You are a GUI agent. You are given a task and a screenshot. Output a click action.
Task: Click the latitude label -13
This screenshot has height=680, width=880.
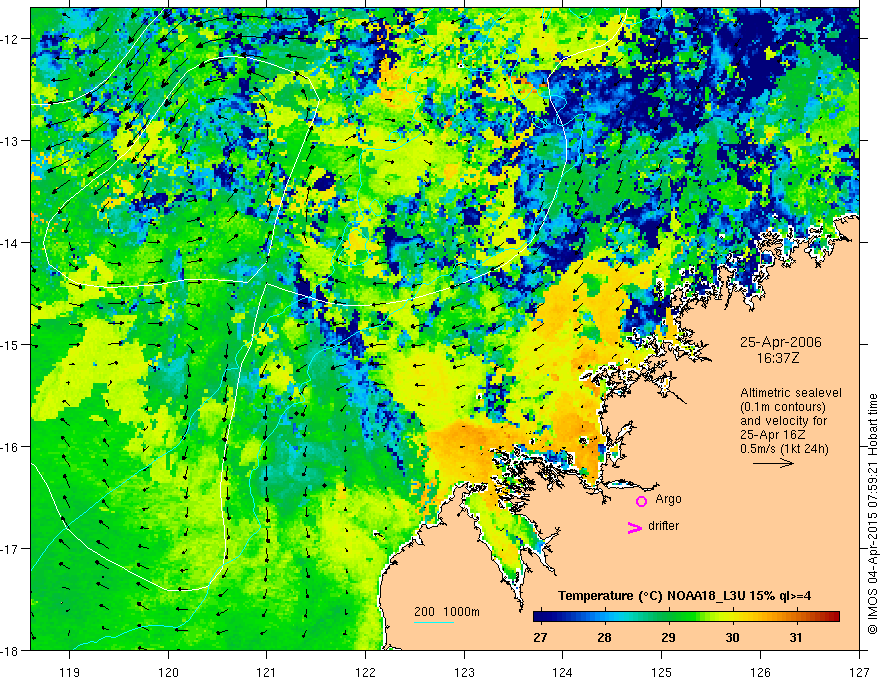(x=11, y=141)
